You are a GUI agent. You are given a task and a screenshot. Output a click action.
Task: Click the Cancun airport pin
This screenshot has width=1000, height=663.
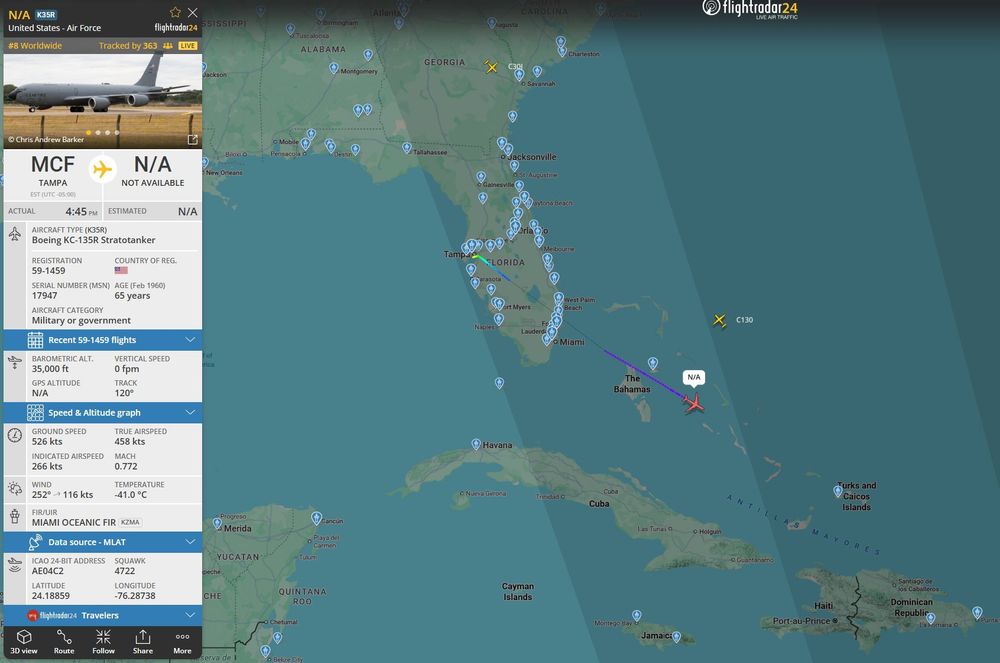coord(316,518)
